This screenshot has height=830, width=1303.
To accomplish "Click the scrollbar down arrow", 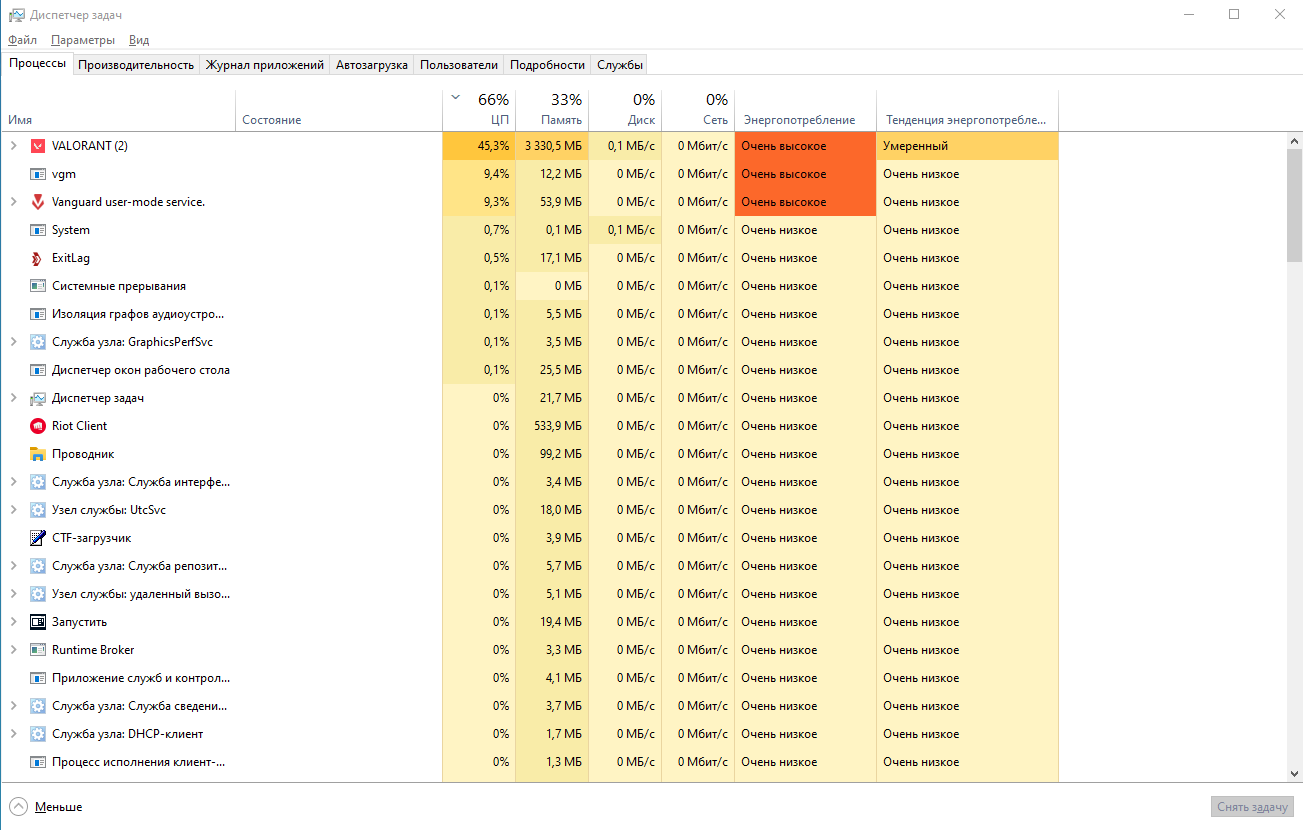I will (1294, 774).
